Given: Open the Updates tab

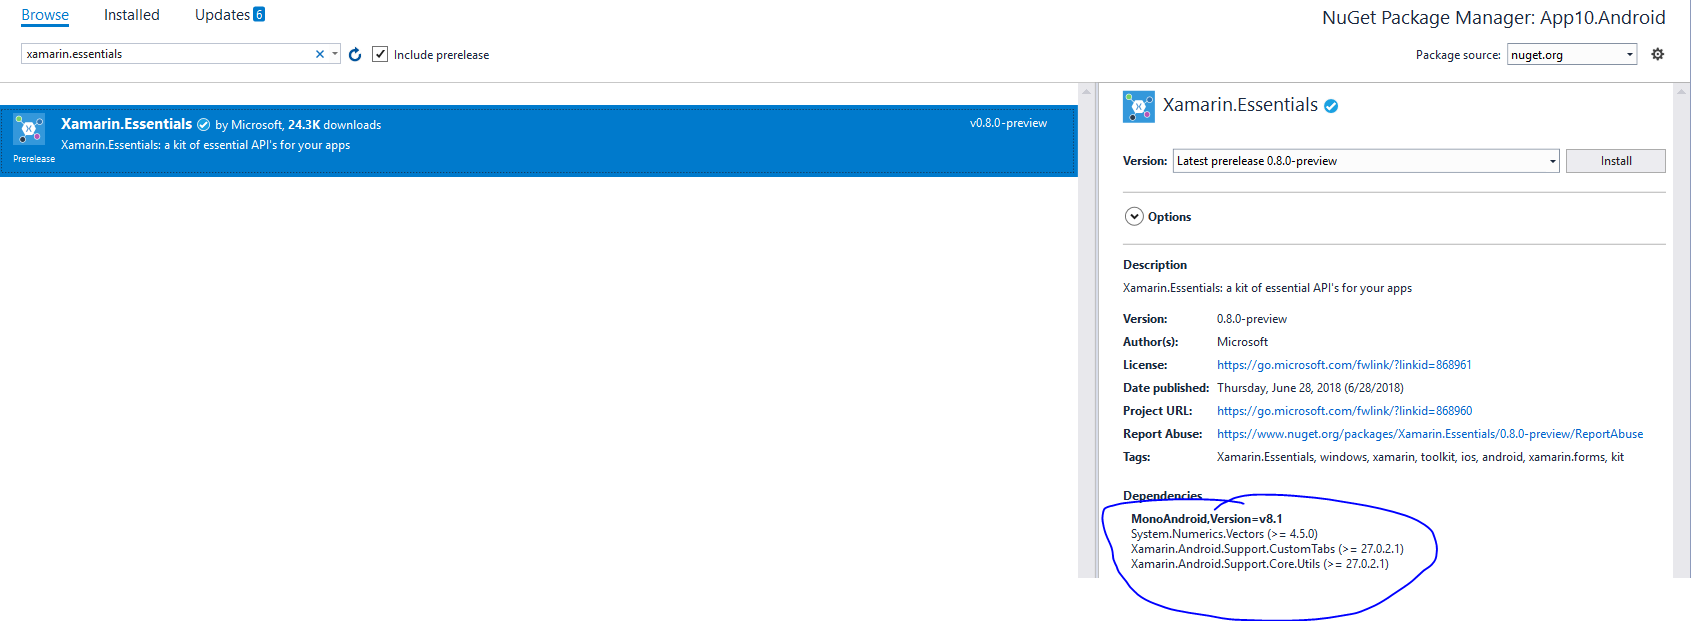Looking at the screenshot, I should tap(222, 15).
